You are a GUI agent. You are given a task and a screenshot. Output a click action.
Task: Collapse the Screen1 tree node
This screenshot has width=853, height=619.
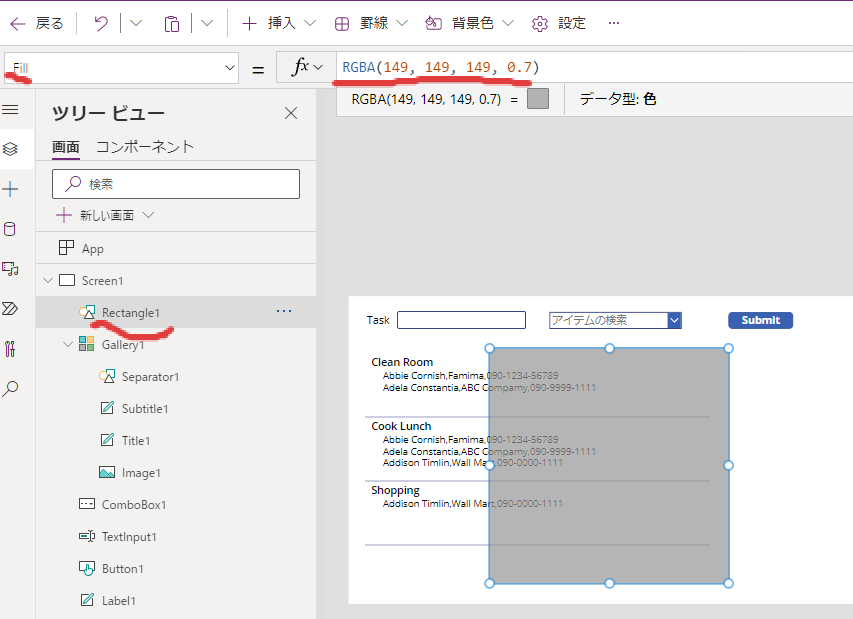(48, 281)
